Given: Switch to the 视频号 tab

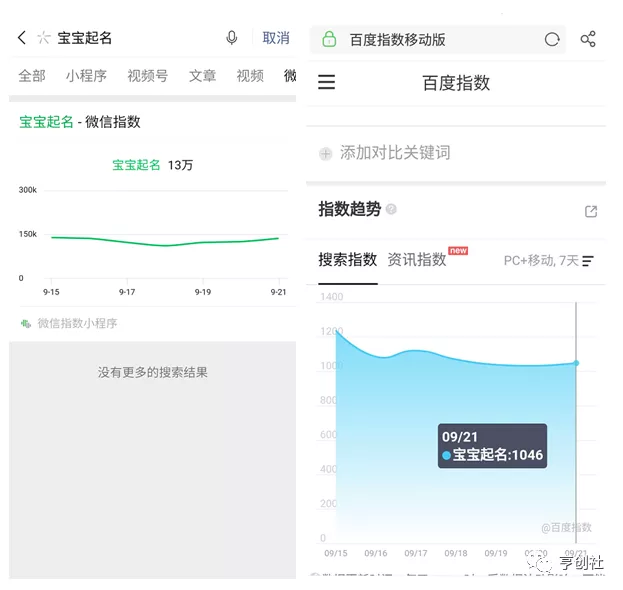Looking at the screenshot, I should 147,75.
